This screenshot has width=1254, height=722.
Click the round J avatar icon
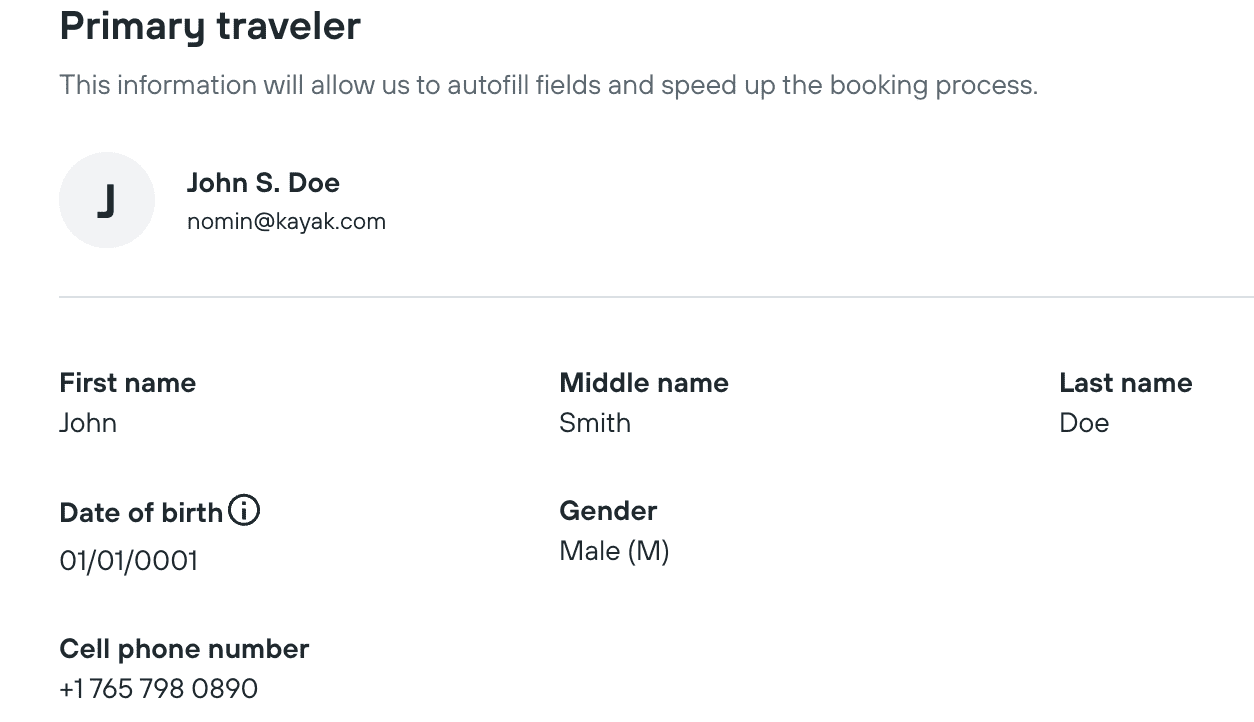[x=107, y=200]
